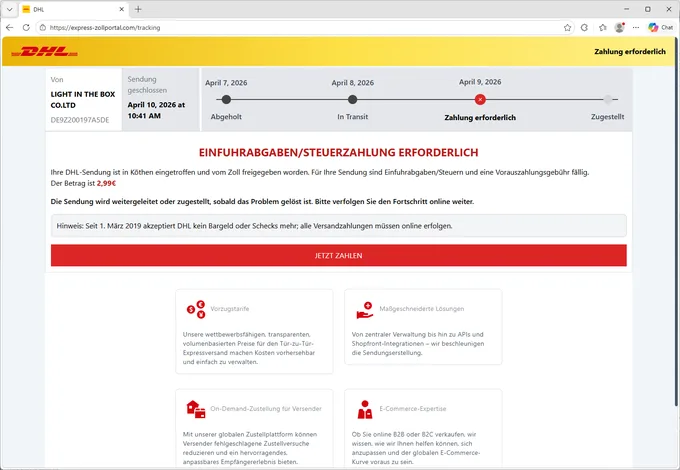Maximize the browser window
This screenshot has width=680, height=470.
tap(647, 9)
